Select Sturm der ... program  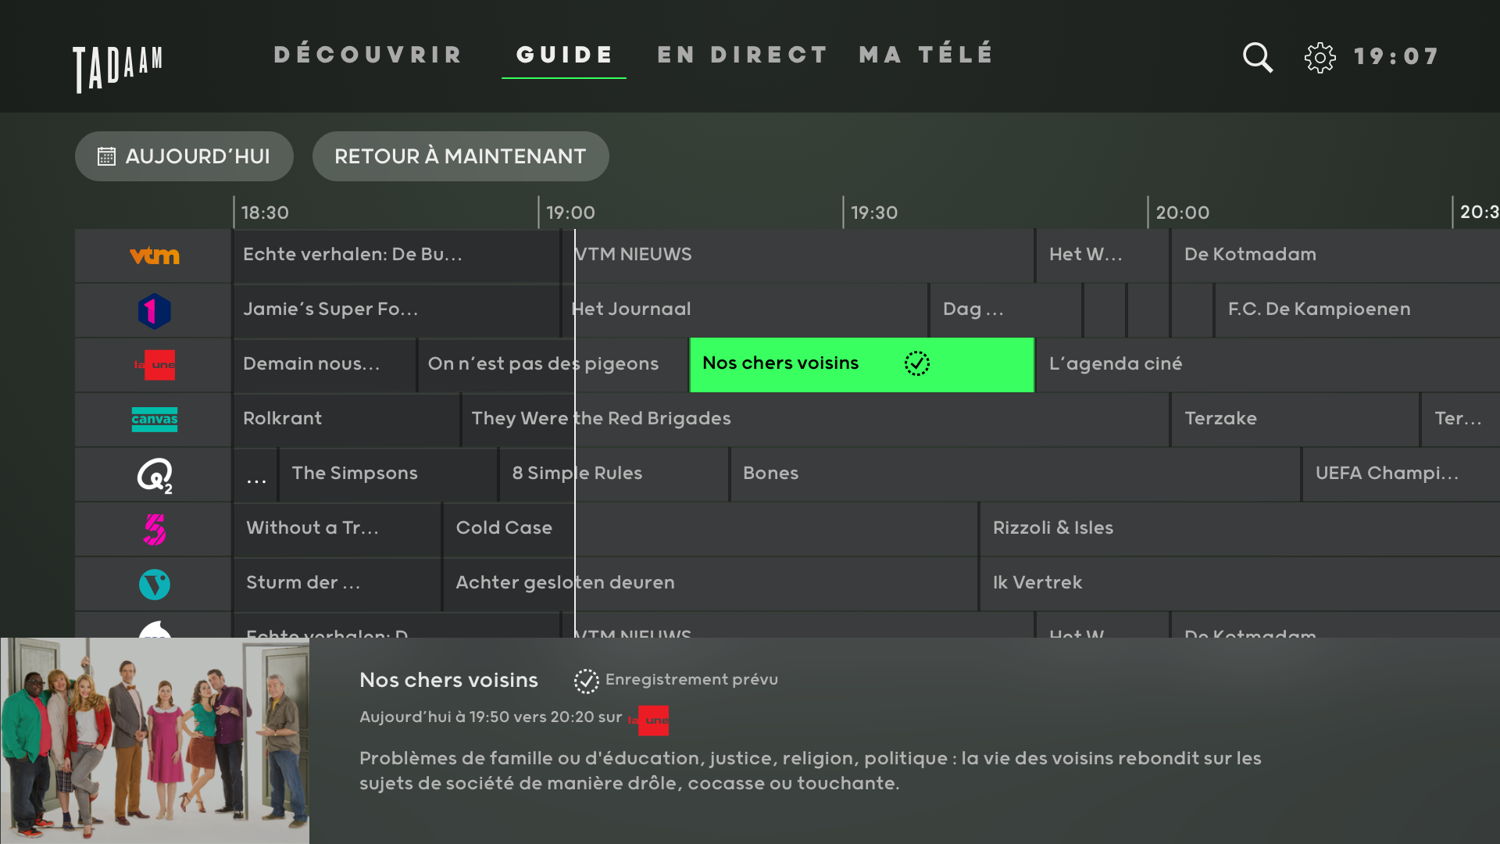[338, 584]
